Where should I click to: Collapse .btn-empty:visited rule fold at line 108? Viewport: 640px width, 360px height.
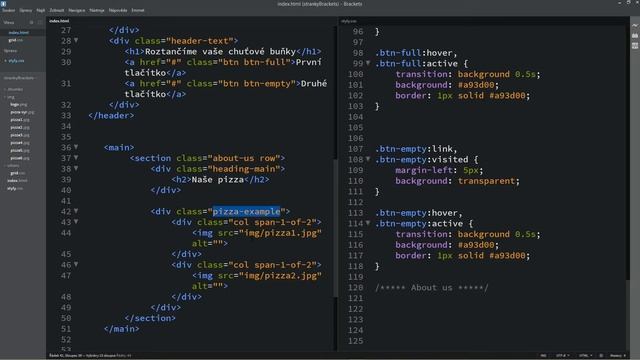click(x=368, y=159)
